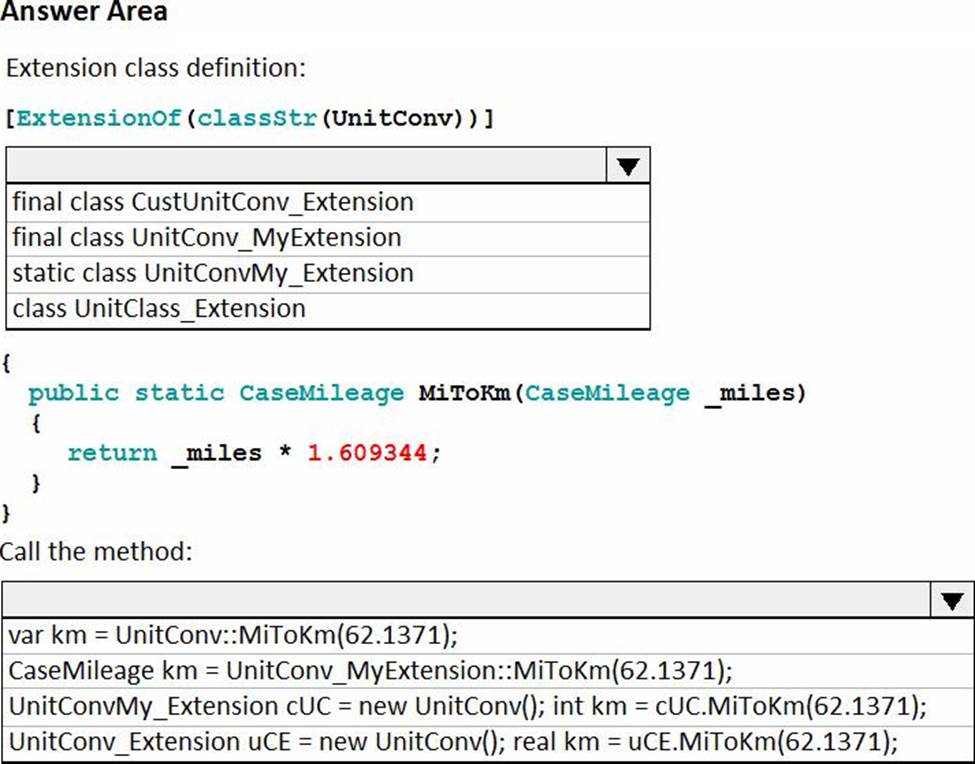Pick the 'UnitConvMy_Extension cUC = new UnitConv()' option

pos(468,706)
